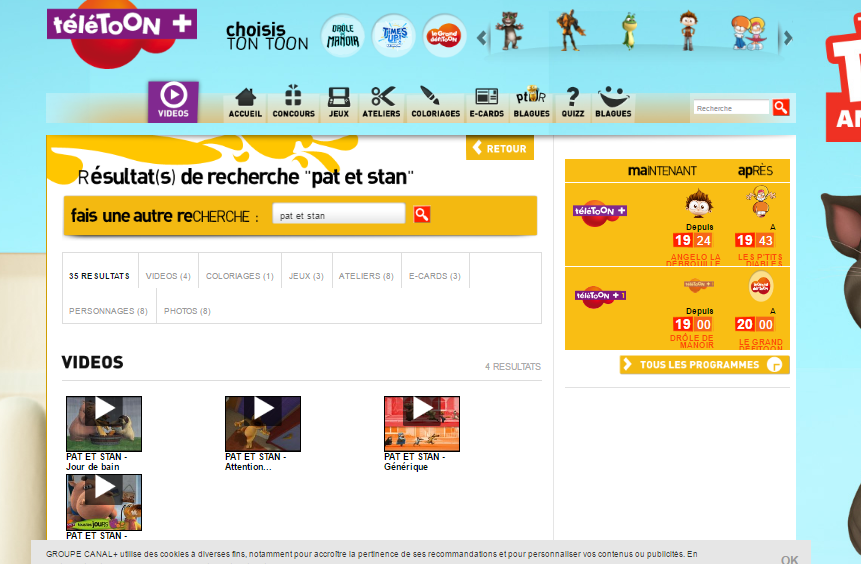861x564 pixels.
Task: Open Coloriages crayon icon
Action: (x=435, y=103)
